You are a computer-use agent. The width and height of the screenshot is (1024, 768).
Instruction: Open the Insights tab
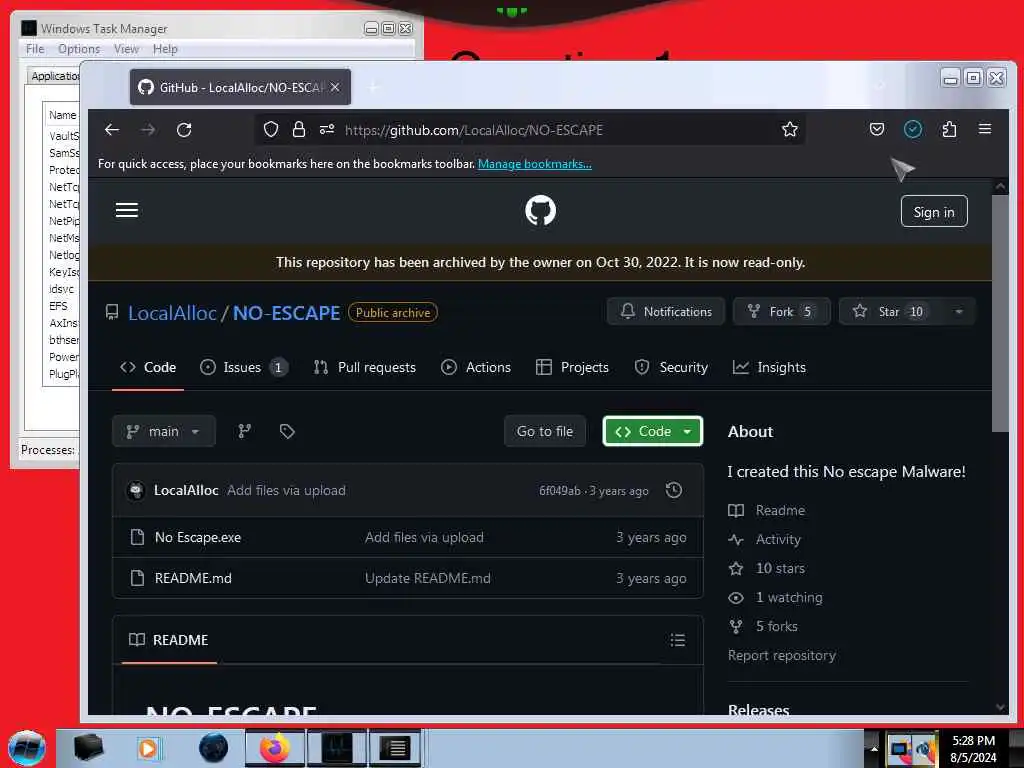tap(769, 367)
